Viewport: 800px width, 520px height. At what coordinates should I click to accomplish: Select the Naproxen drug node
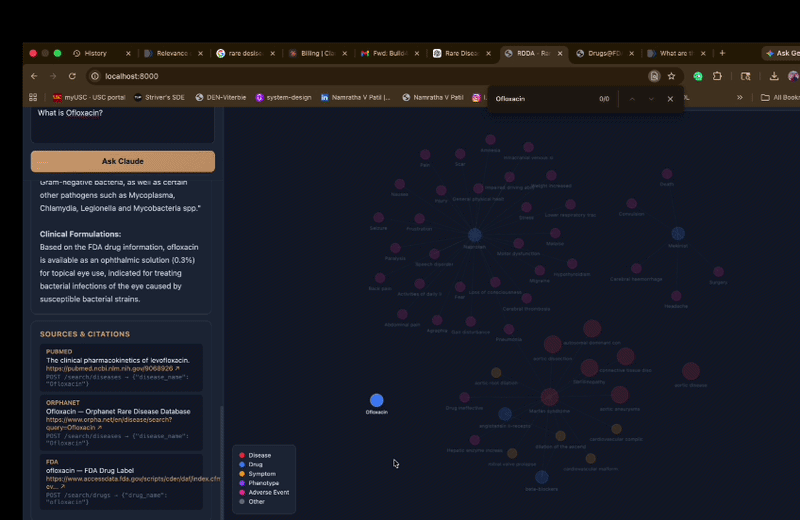(x=474, y=235)
